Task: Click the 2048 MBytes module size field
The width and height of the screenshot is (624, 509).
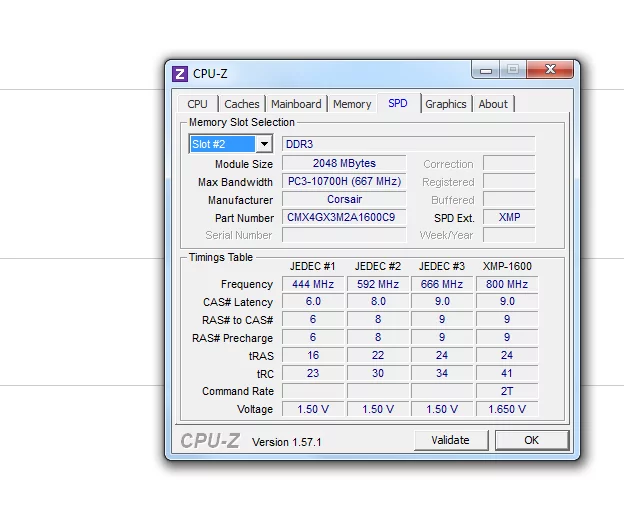Action: click(x=344, y=164)
